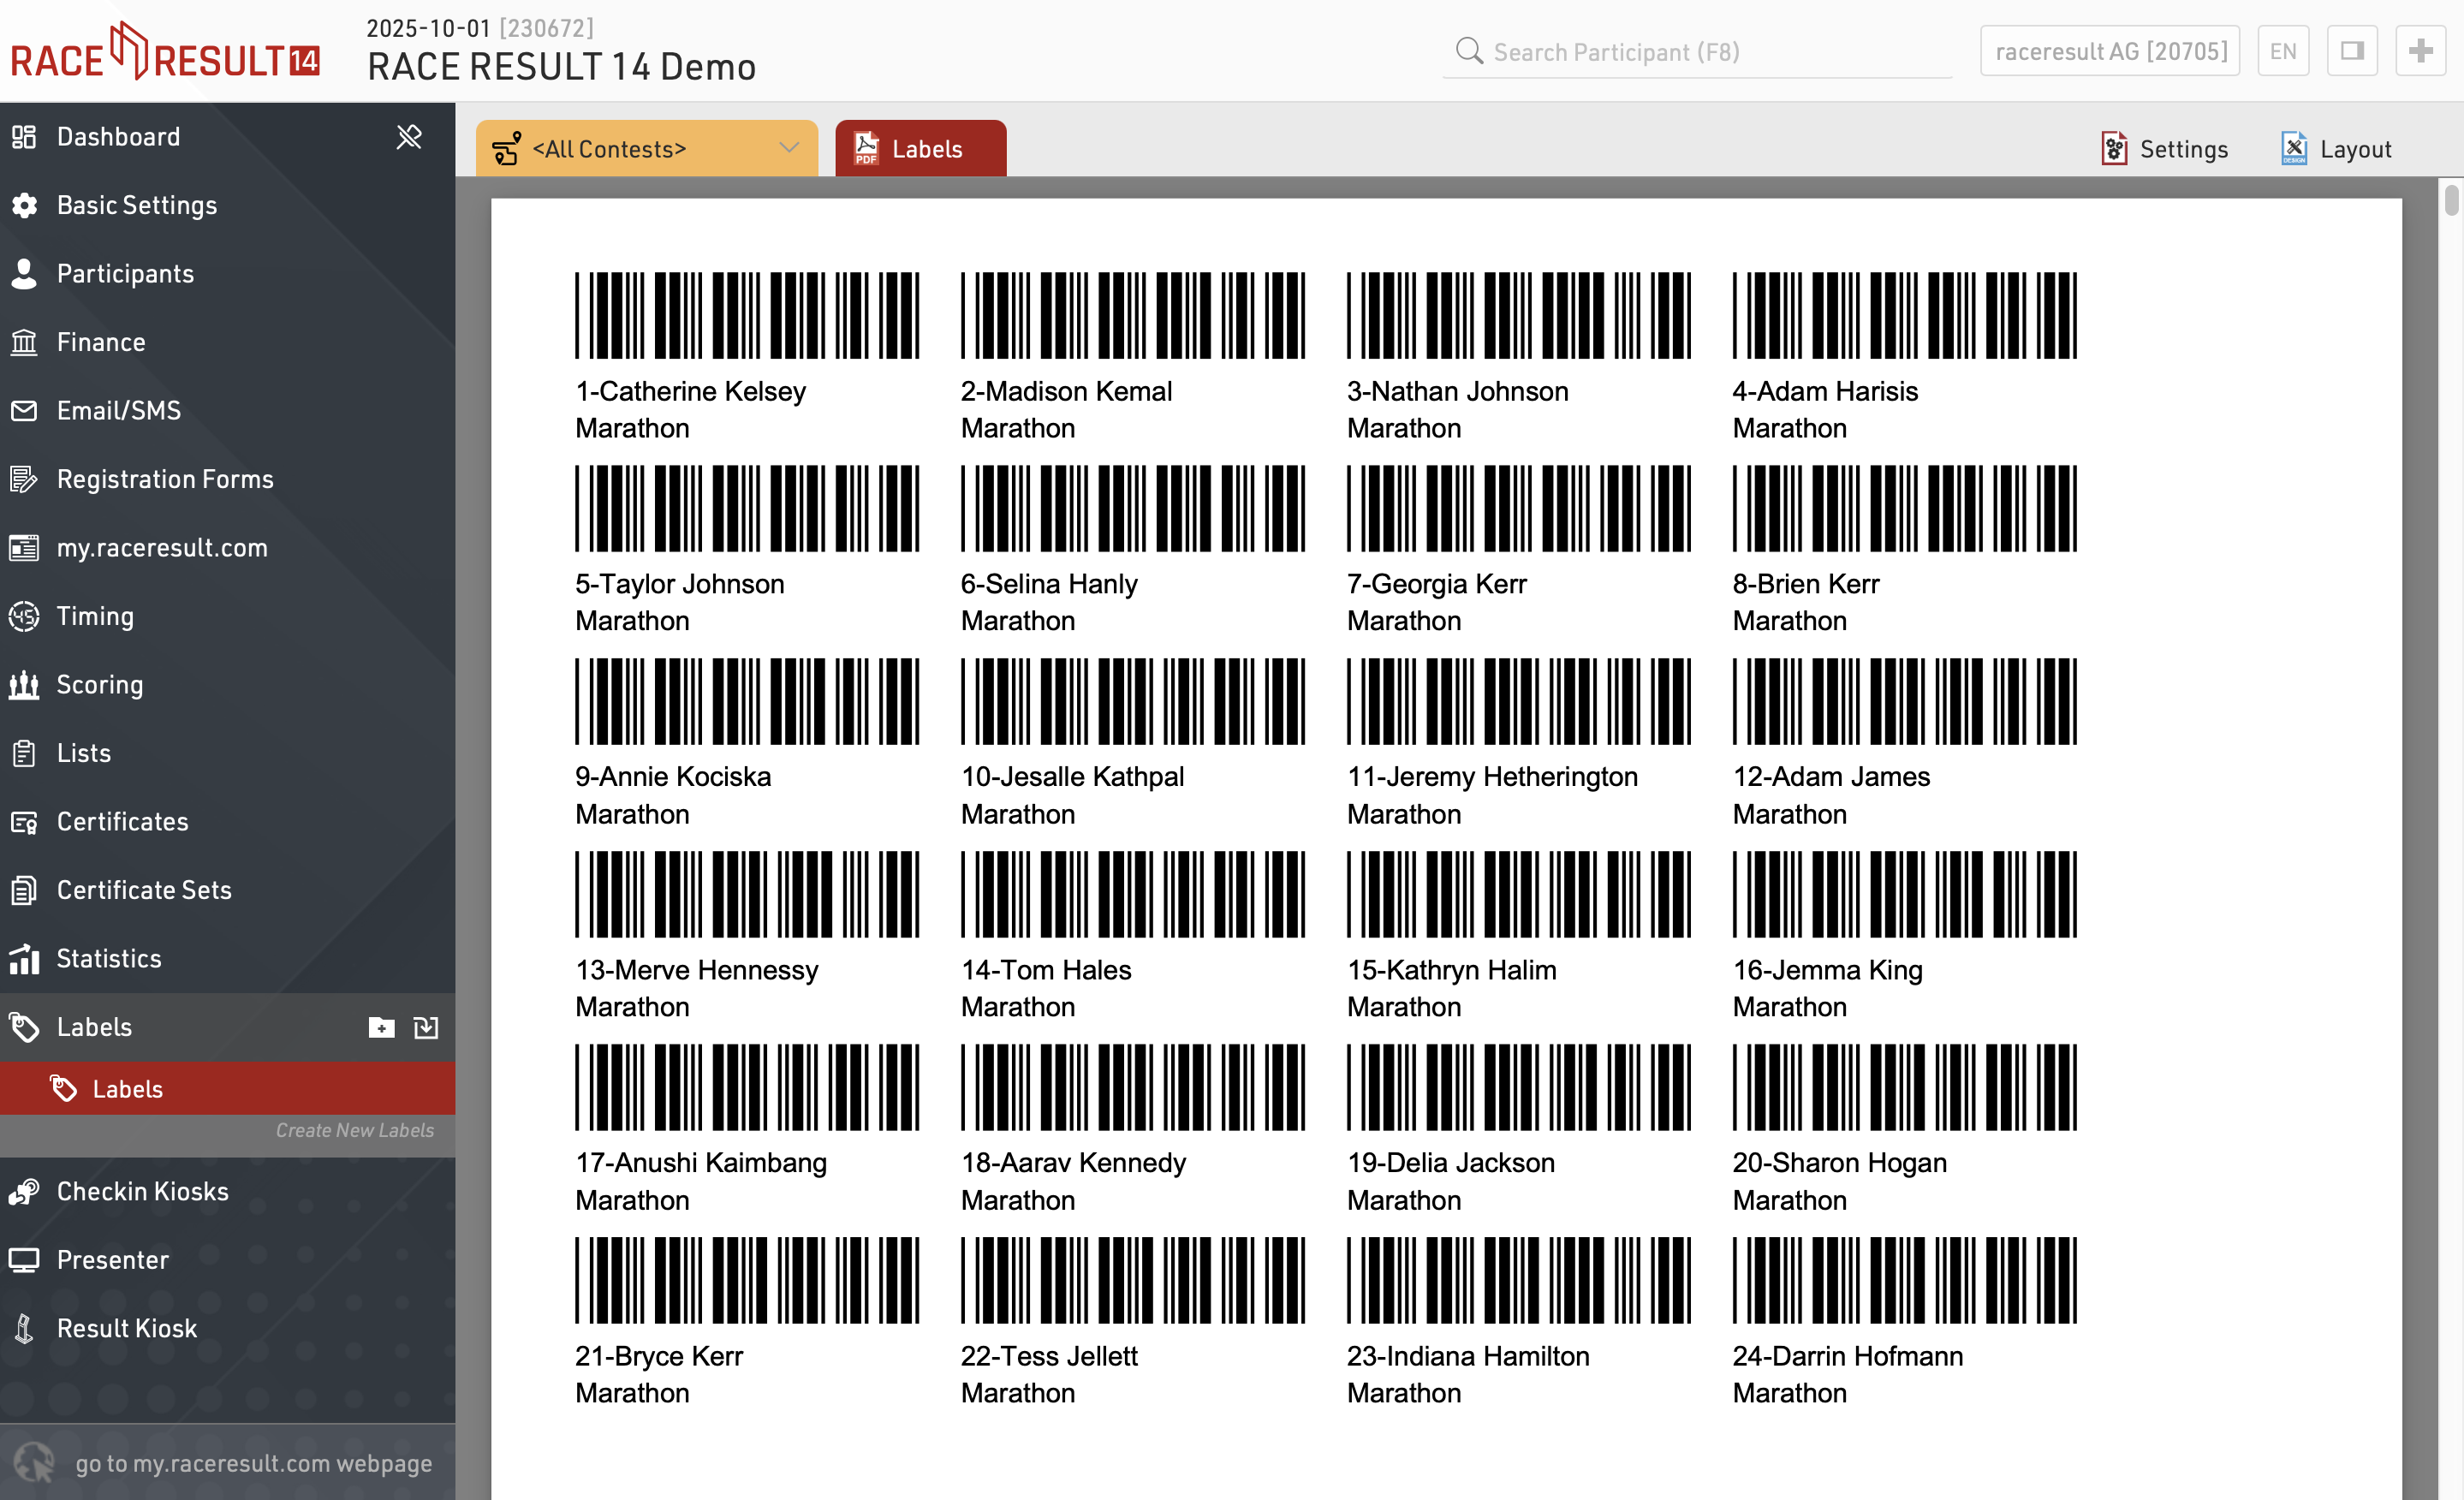The height and width of the screenshot is (1500, 2464).
Task: Go to the Certificates module
Action: 122,821
